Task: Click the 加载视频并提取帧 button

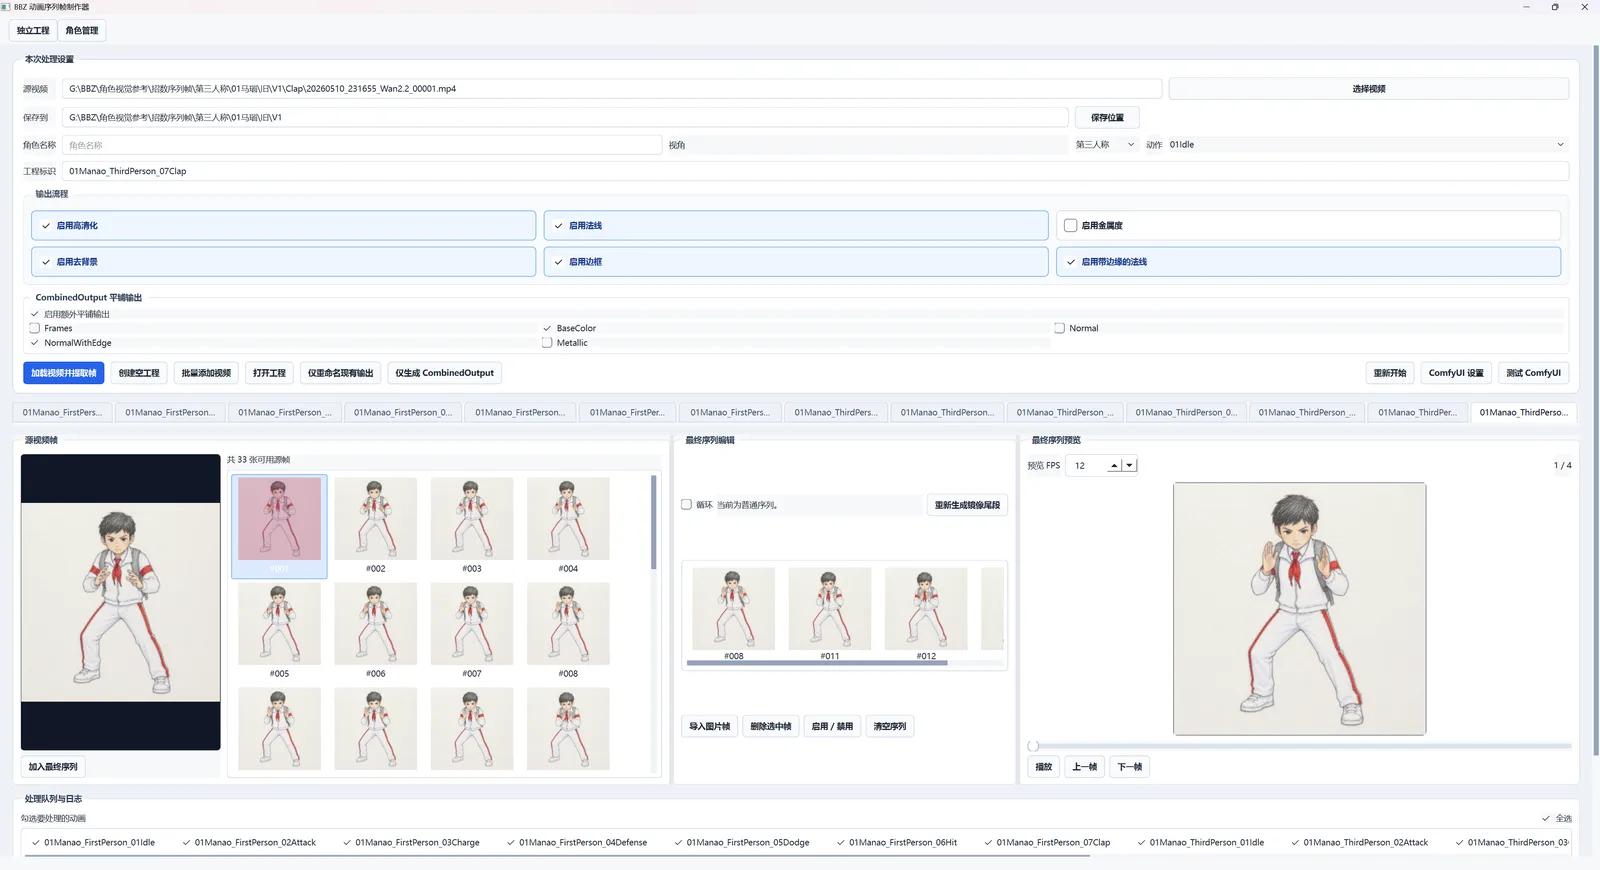Action: (x=64, y=373)
